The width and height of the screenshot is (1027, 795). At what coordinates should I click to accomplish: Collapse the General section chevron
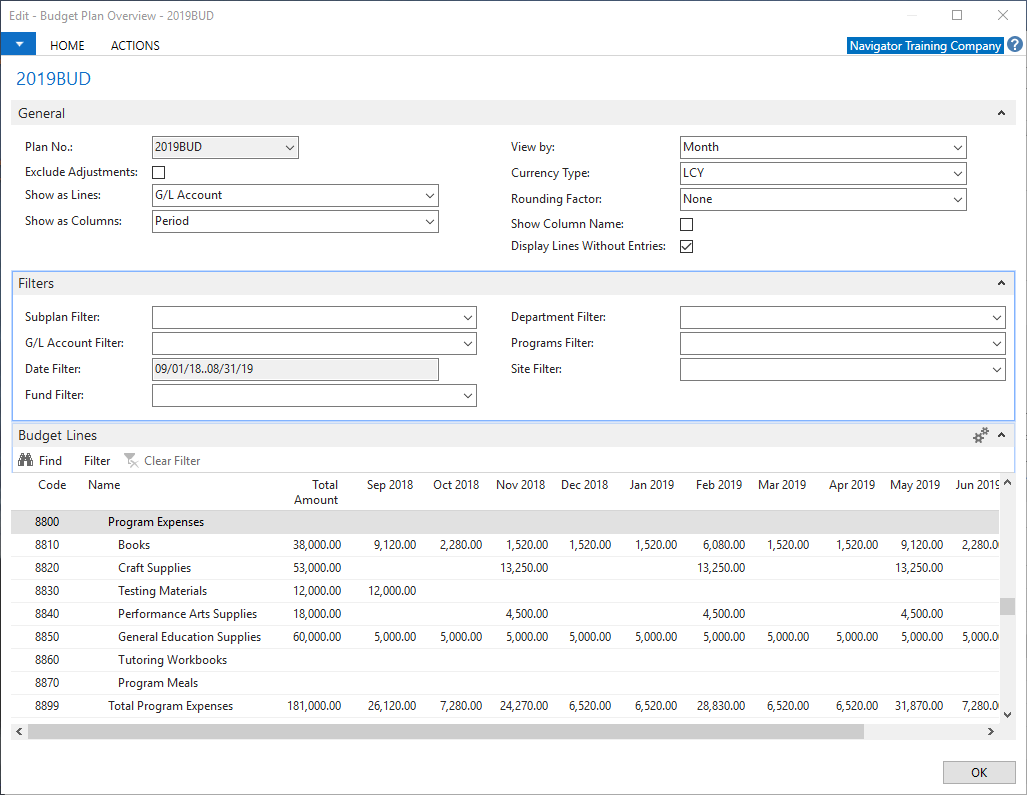point(1001,114)
